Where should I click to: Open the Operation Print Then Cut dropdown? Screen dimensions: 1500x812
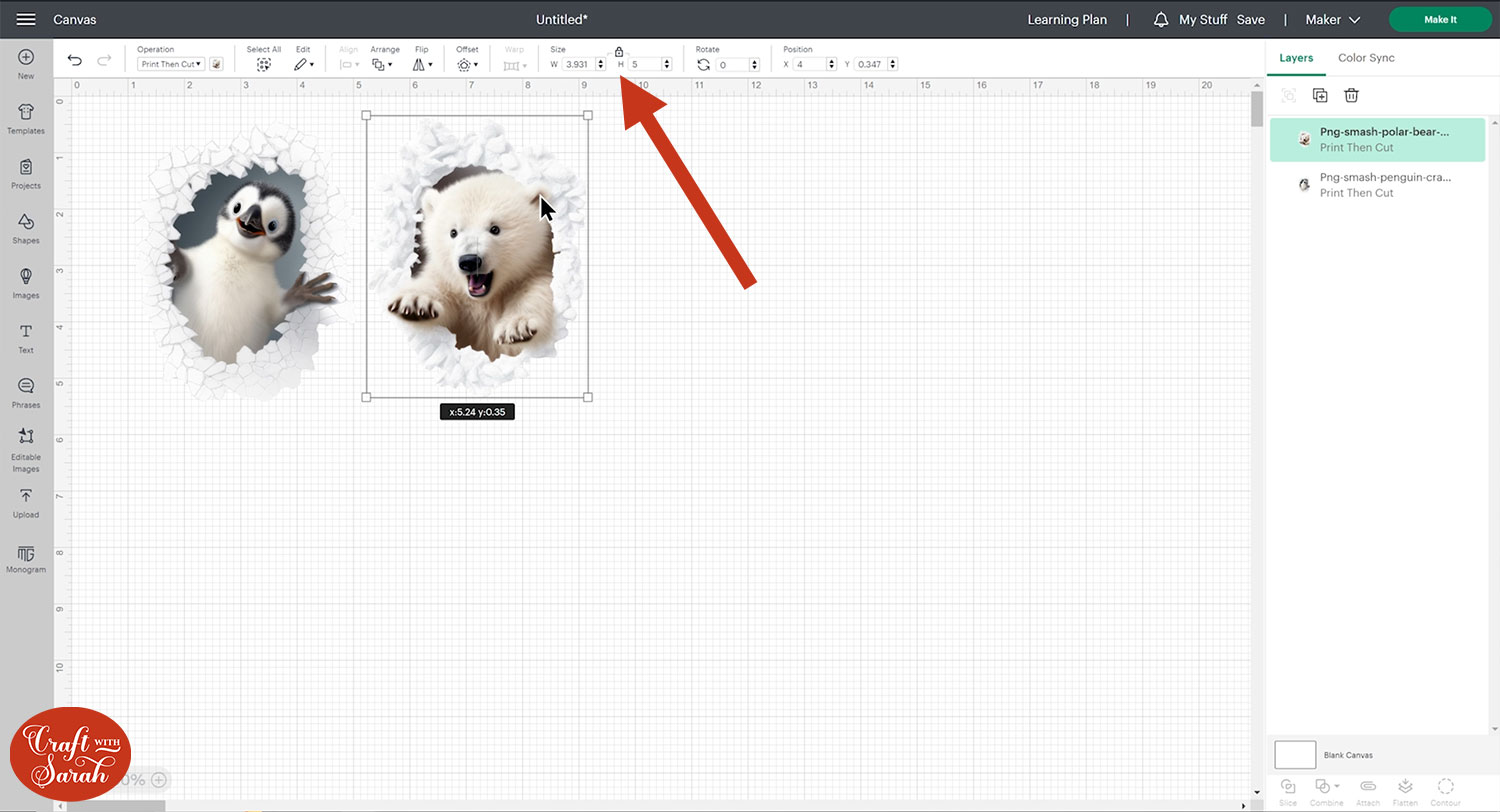coord(171,64)
